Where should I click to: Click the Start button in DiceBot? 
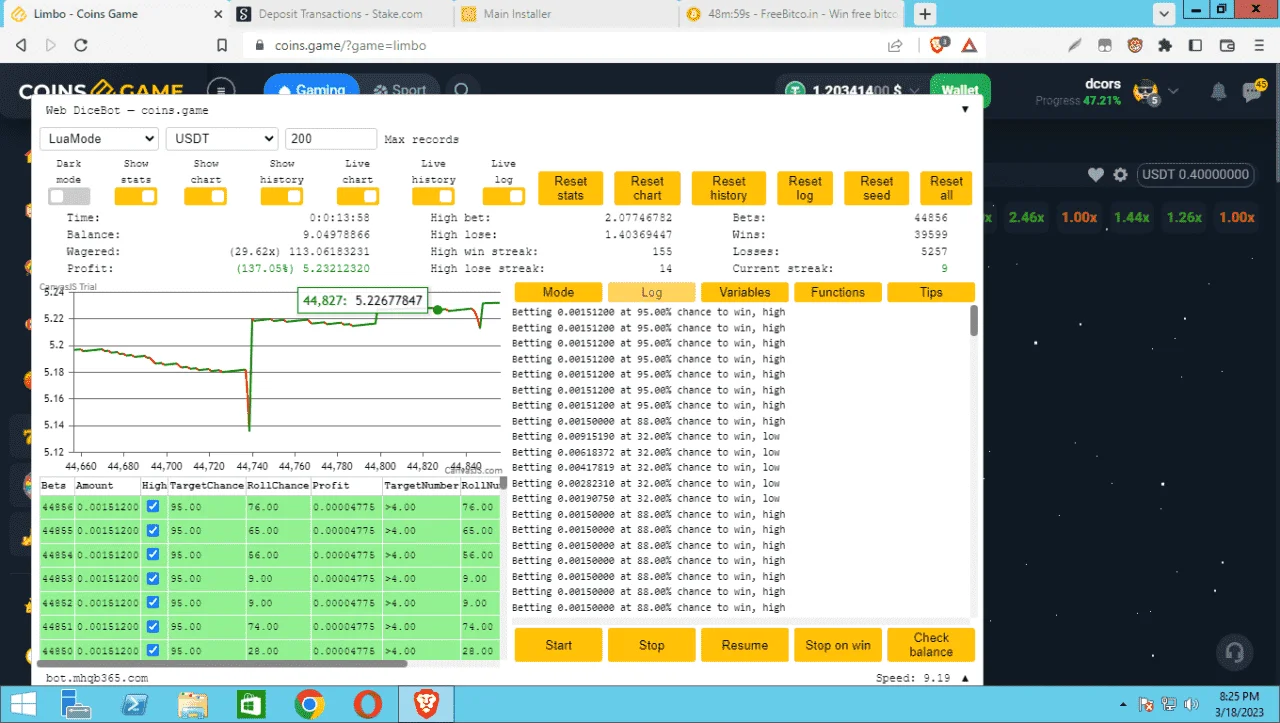click(558, 645)
